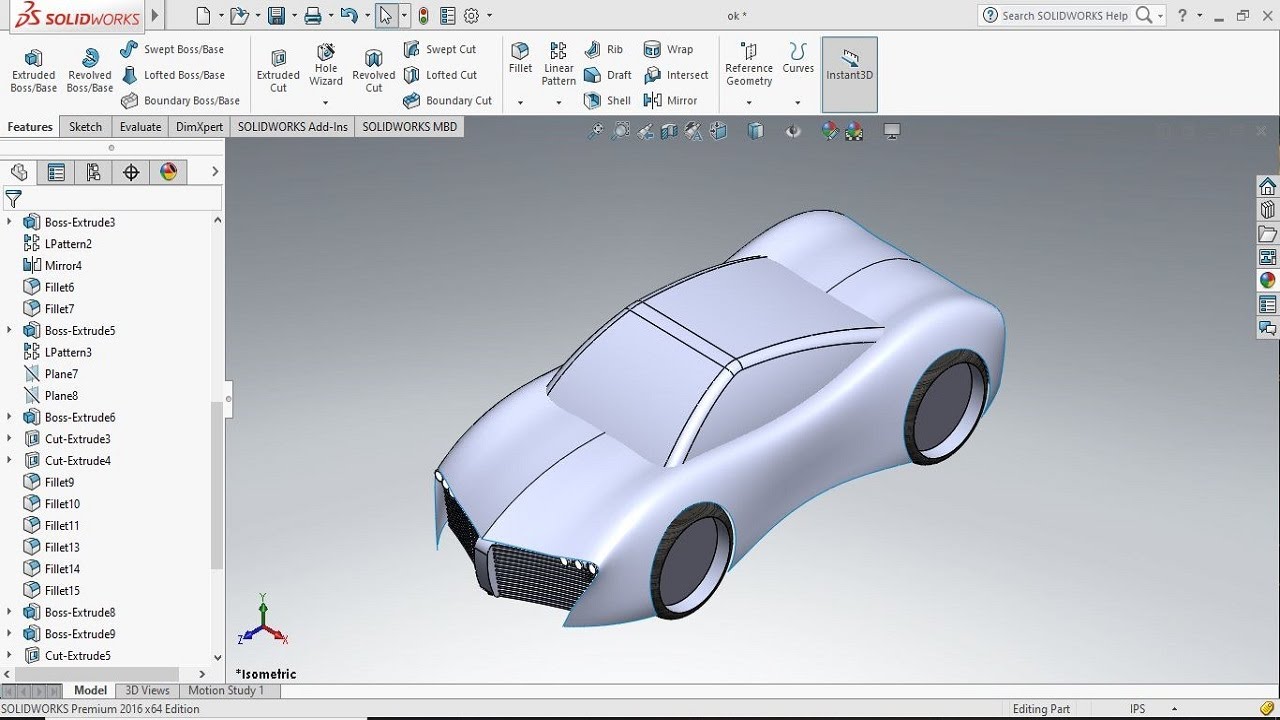The width and height of the screenshot is (1280, 720).
Task: Click the feature tree vertical scrollbar
Action: click(x=217, y=485)
